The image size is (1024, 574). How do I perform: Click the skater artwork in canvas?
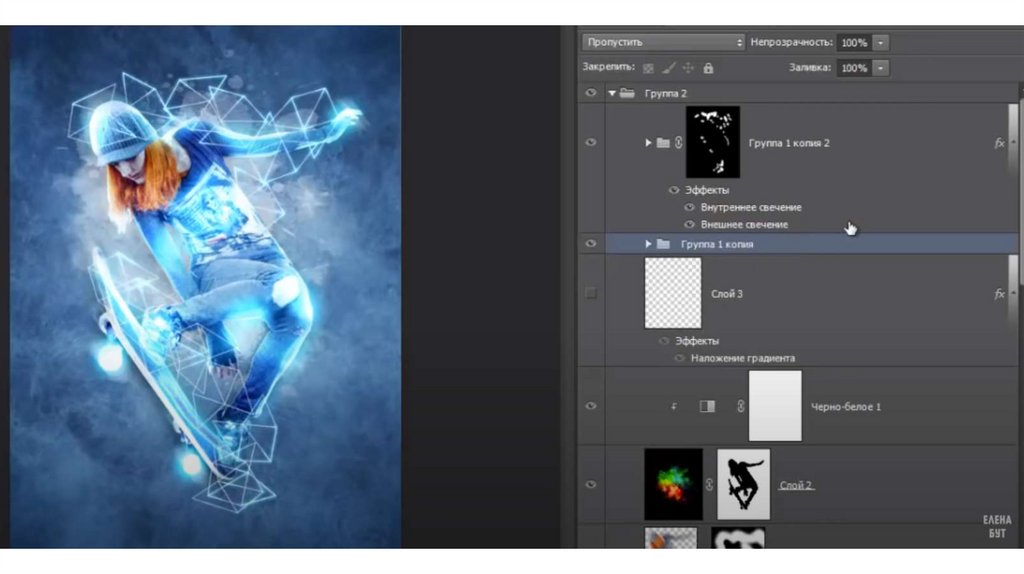point(206,287)
